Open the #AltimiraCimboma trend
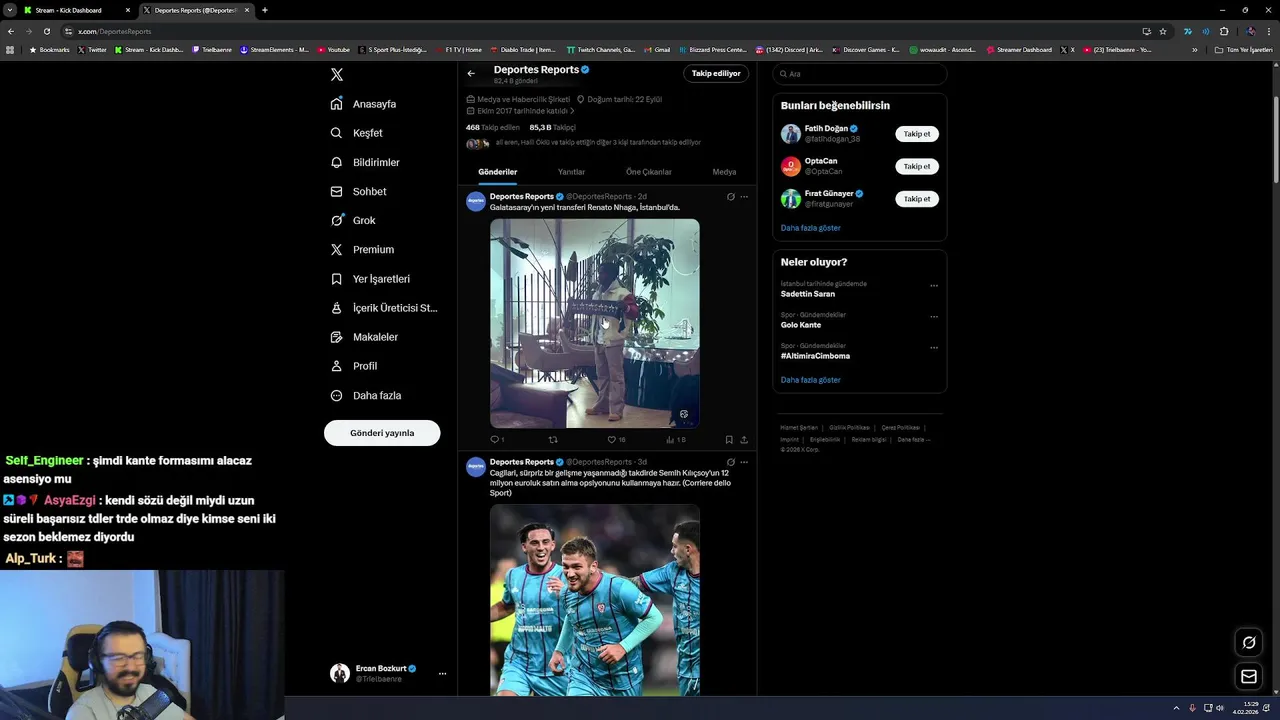1280x720 pixels. [815, 356]
